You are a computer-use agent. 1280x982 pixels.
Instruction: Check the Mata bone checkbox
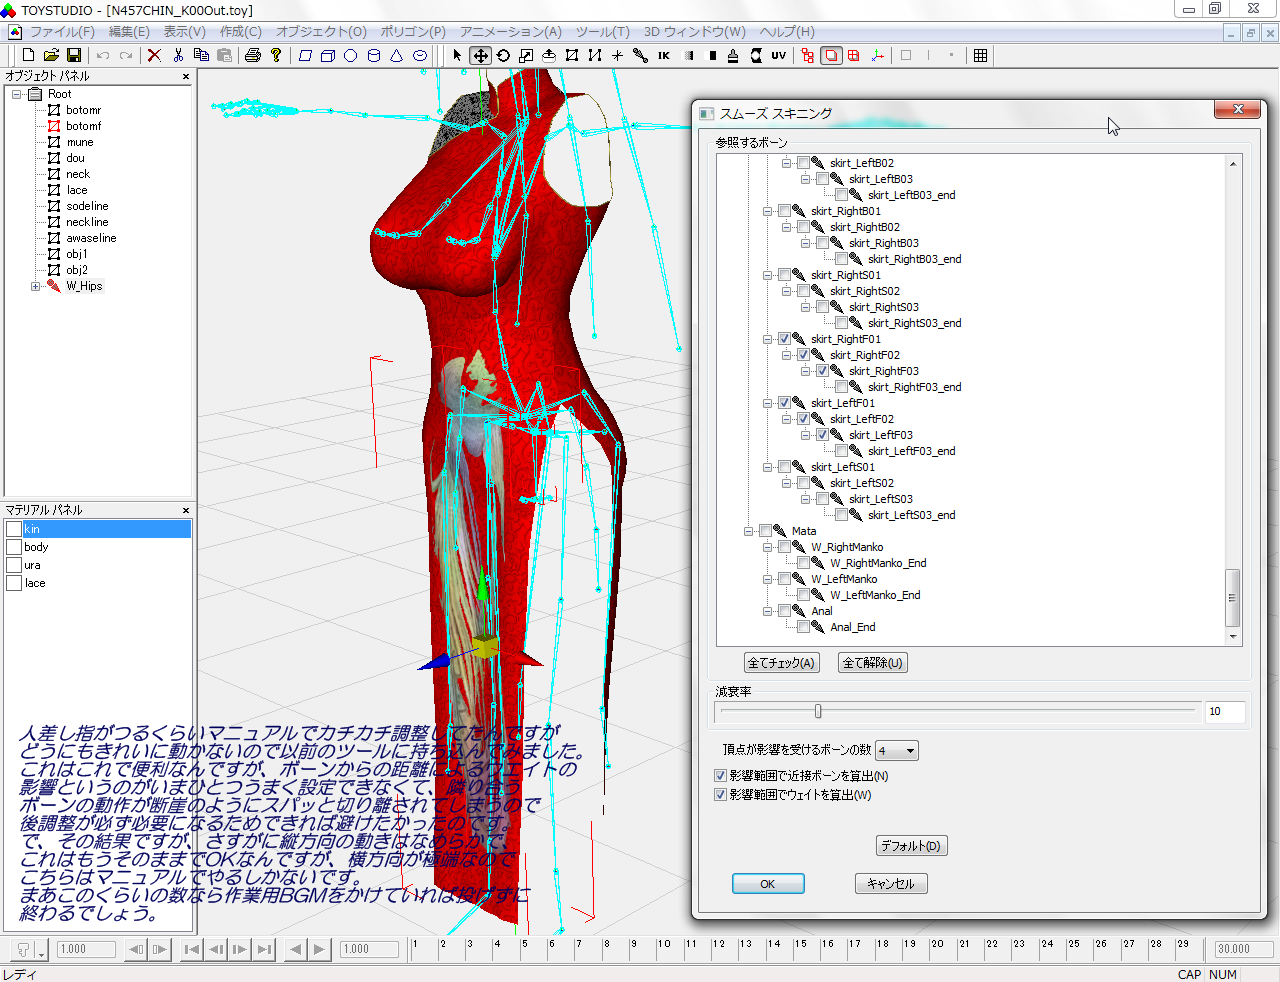(765, 531)
